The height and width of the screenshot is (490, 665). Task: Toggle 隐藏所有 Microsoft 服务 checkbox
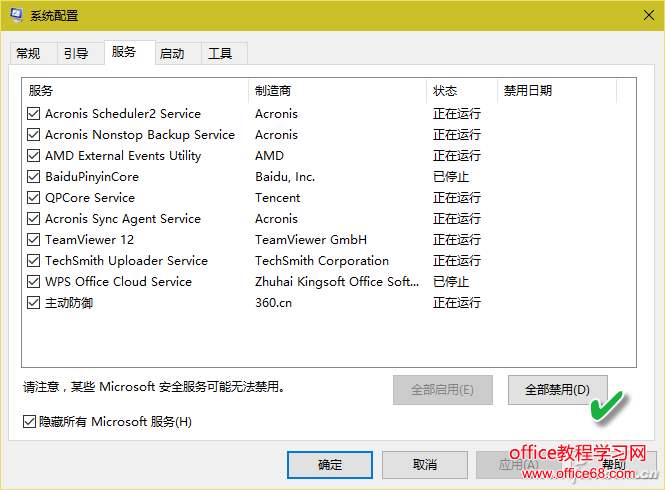(29, 422)
